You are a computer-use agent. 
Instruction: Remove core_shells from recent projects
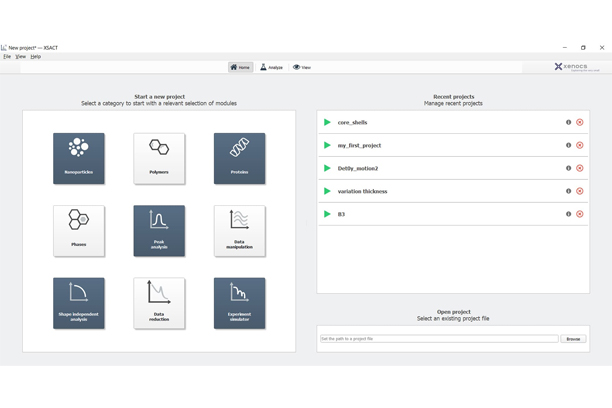click(580, 122)
